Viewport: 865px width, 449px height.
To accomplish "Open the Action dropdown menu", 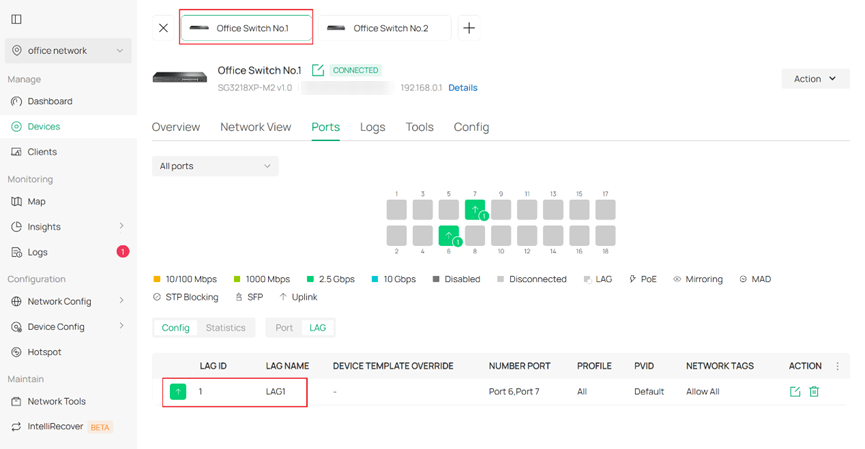I will pos(815,79).
